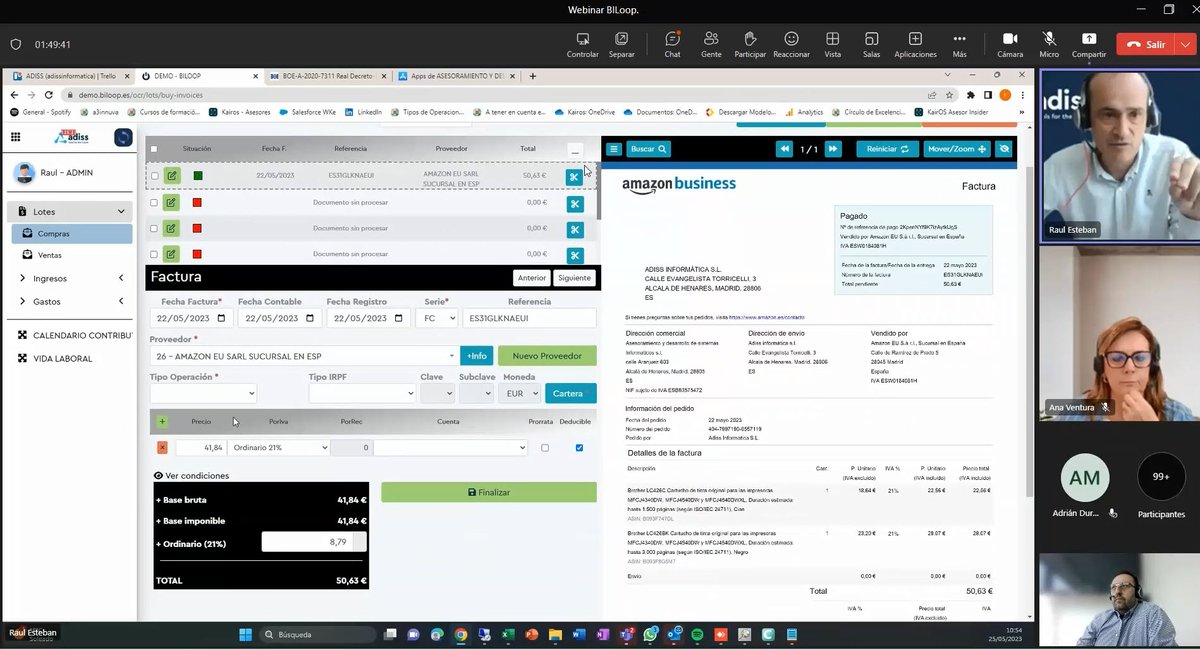Open the Subclave dropdown
This screenshot has width=1200, height=650.
tap(475, 394)
